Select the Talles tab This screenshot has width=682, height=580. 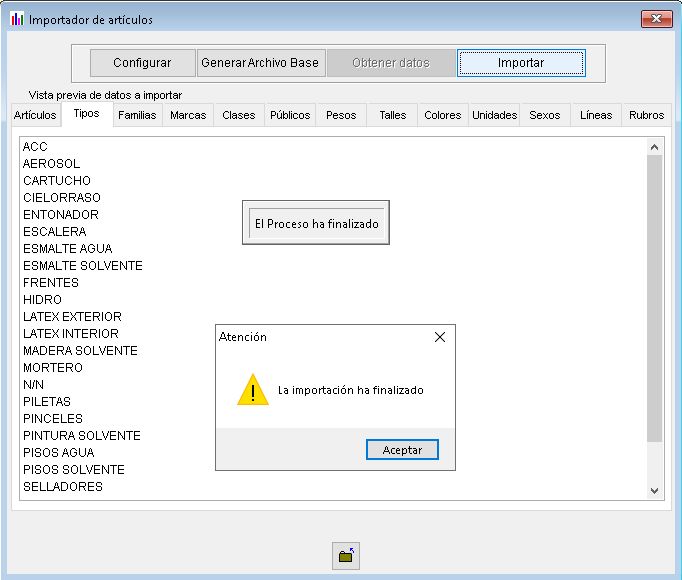pos(393,115)
